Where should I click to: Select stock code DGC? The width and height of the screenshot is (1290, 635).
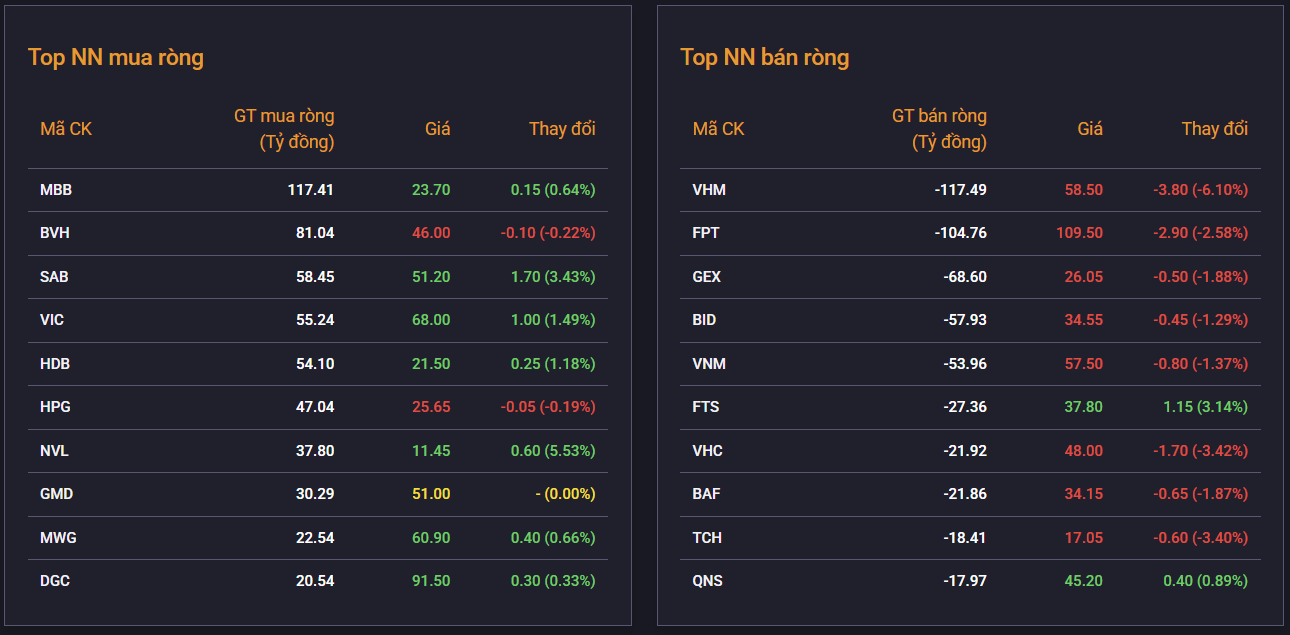coord(55,581)
